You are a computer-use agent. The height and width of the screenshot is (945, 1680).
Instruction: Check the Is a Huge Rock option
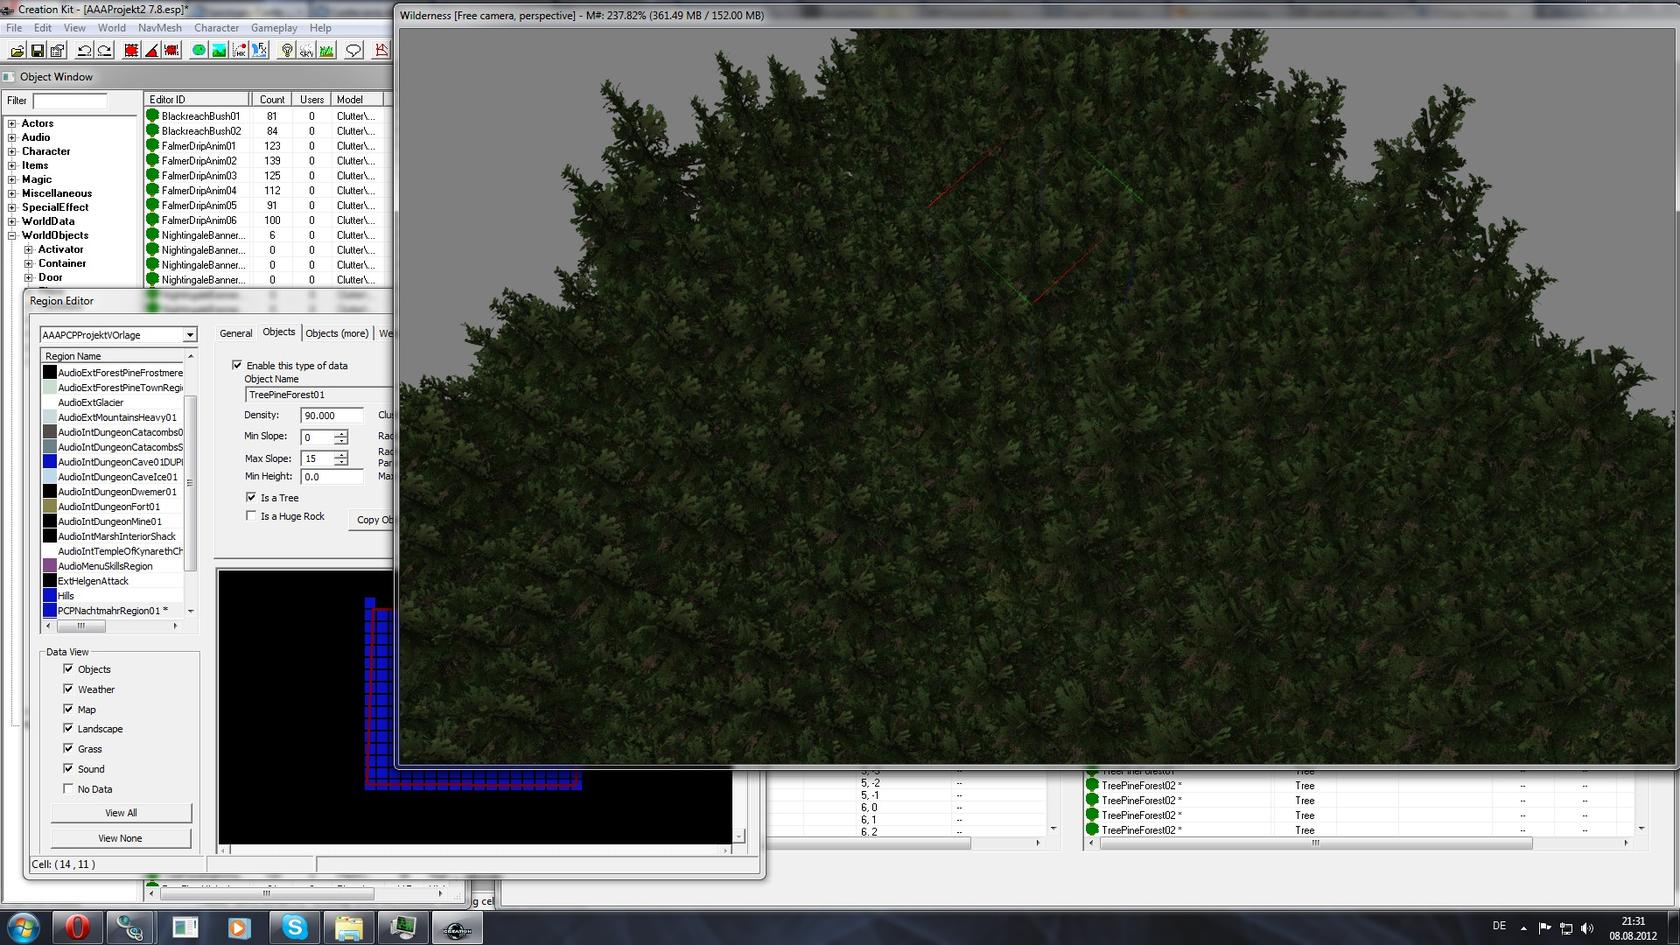coord(251,516)
